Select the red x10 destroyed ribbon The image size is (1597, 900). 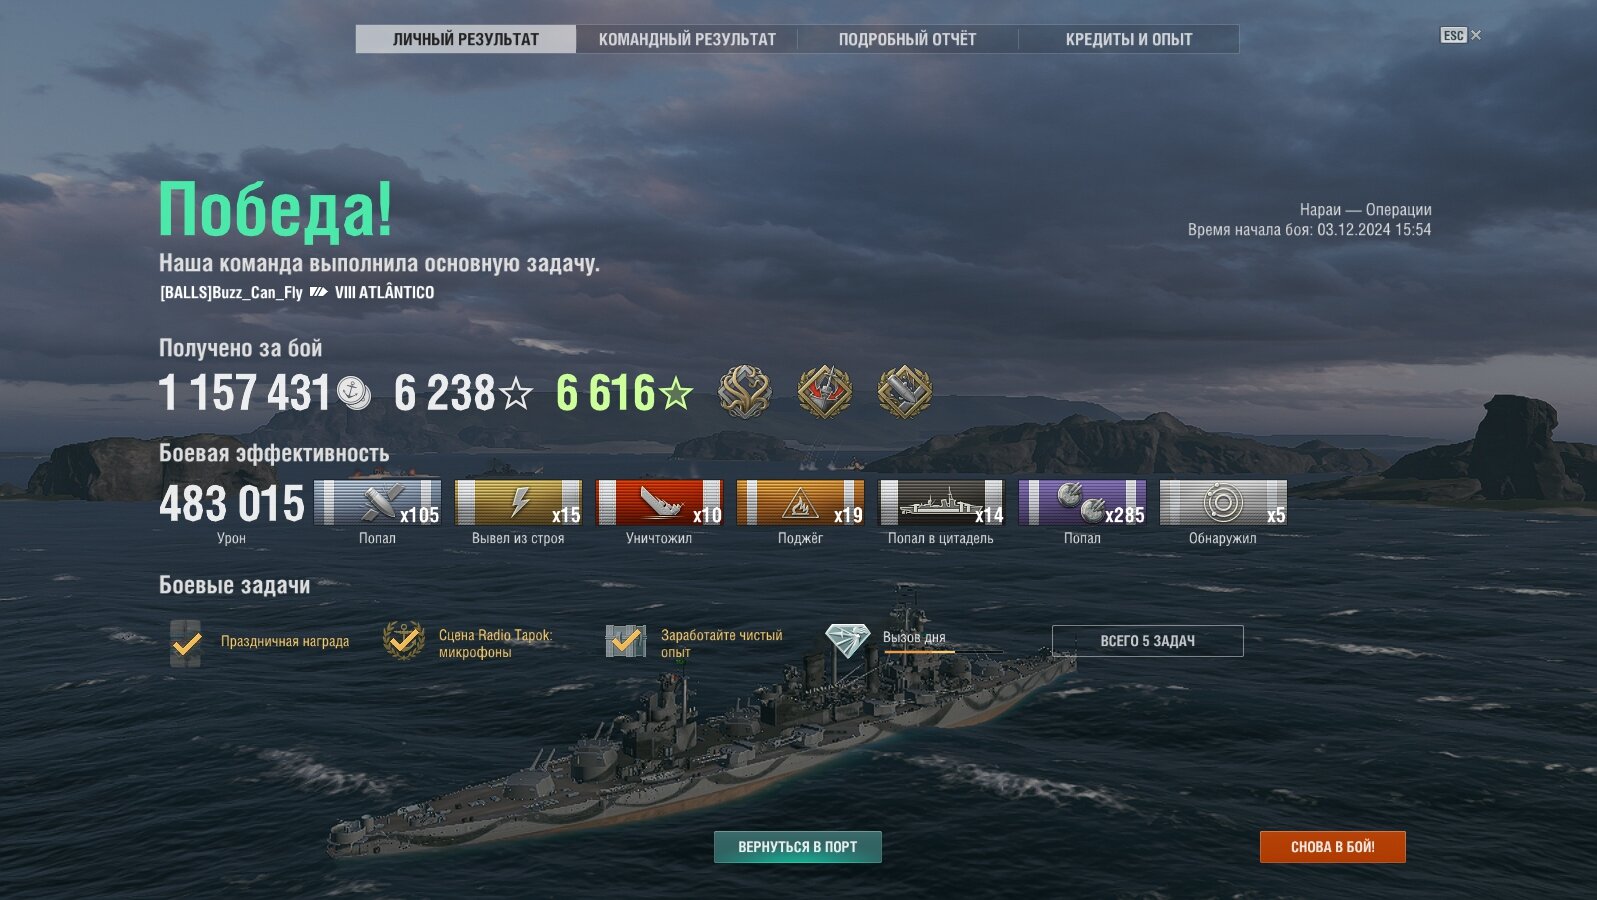659,502
